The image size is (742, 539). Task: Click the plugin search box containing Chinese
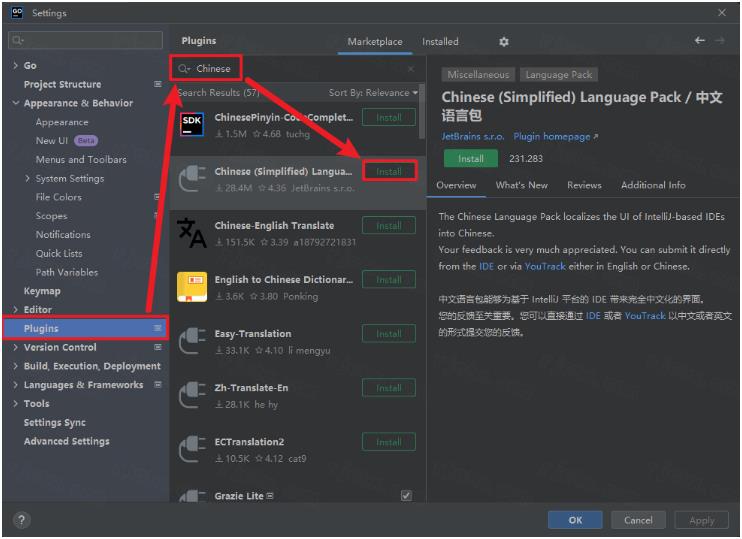(296, 69)
